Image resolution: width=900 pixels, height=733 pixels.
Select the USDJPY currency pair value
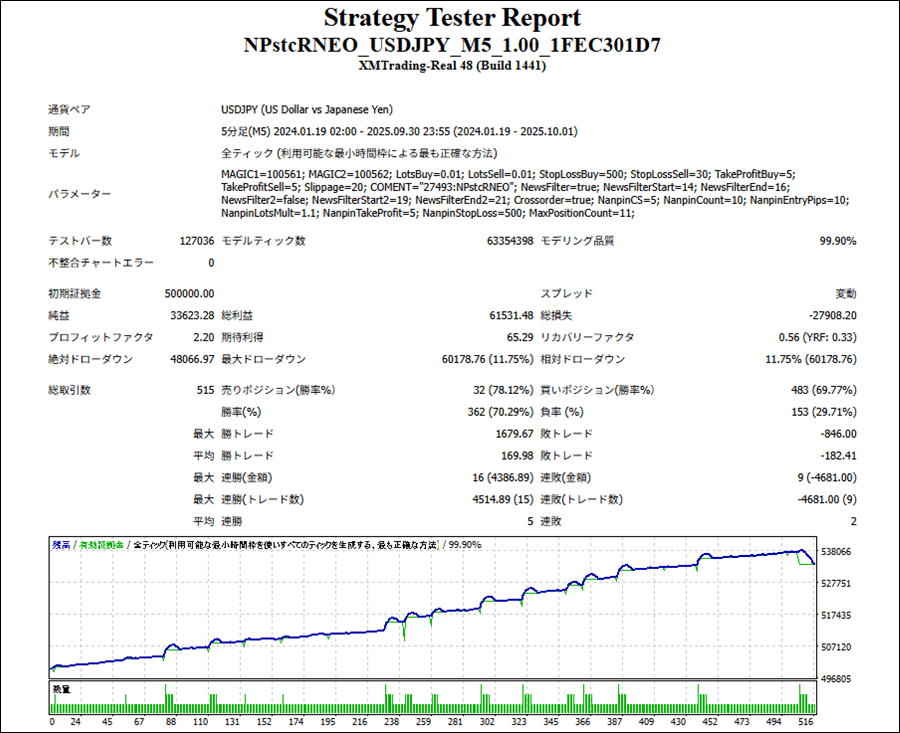click(x=307, y=110)
